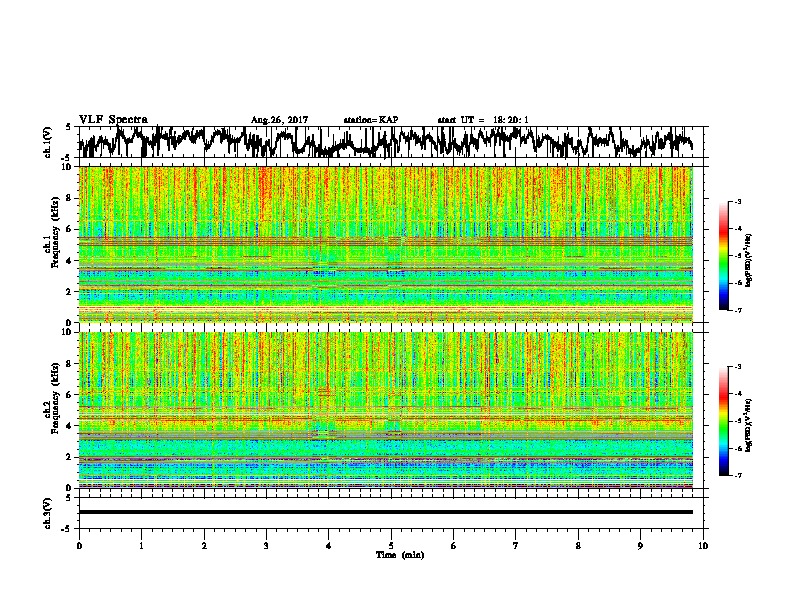Click the lower color scale log(PSD) unit label
The height and width of the screenshot is (612, 792).
pos(748,425)
